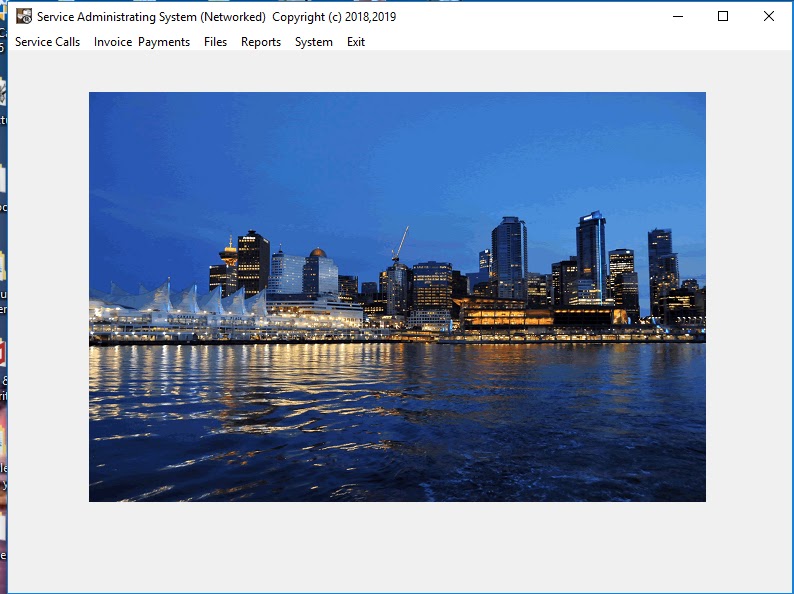This screenshot has width=794, height=594.
Task: Minimize the Service Administrating System window
Action: (x=678, y=17)
